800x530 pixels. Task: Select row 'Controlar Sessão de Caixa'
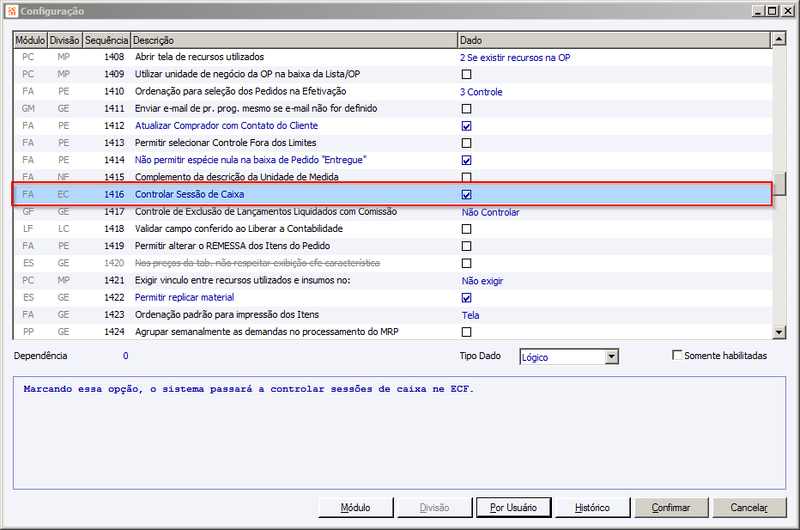click(x=392, y=194)
